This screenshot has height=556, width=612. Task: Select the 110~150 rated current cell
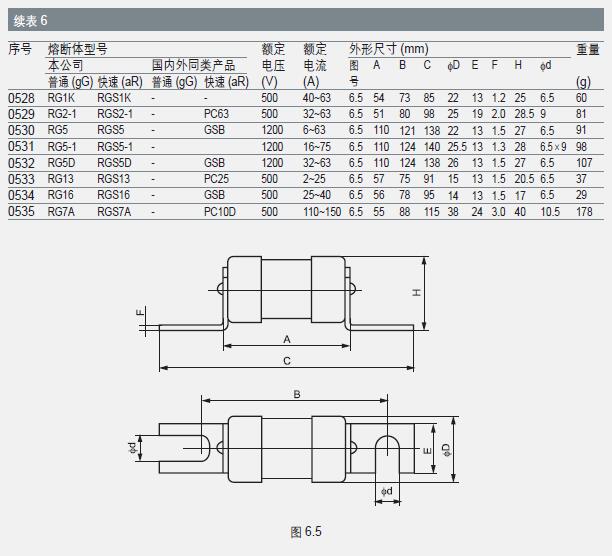tap(323, 210)
